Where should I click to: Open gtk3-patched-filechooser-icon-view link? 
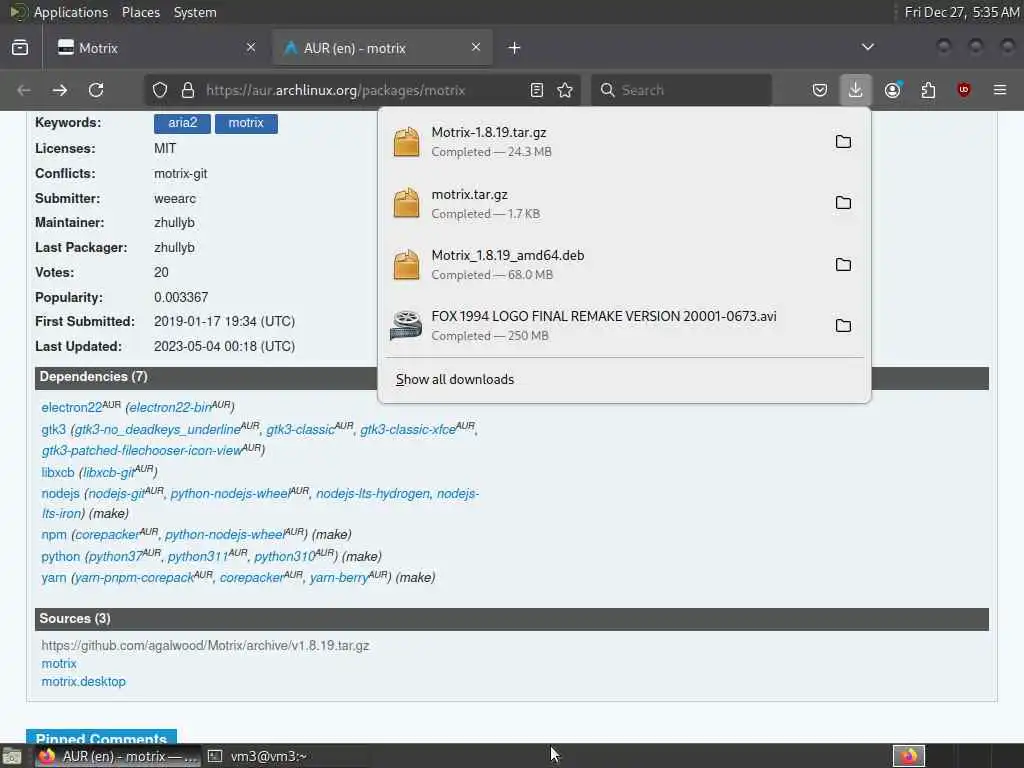[x=142, y=451]
